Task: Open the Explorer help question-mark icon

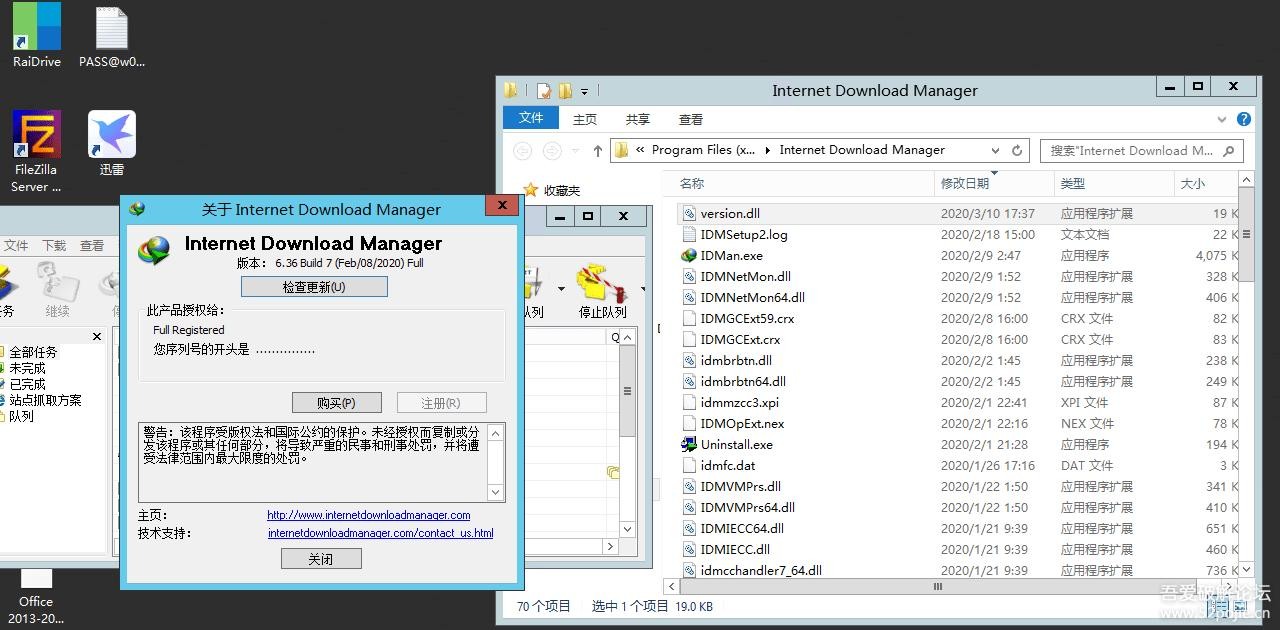Action: coord(1244,119)
